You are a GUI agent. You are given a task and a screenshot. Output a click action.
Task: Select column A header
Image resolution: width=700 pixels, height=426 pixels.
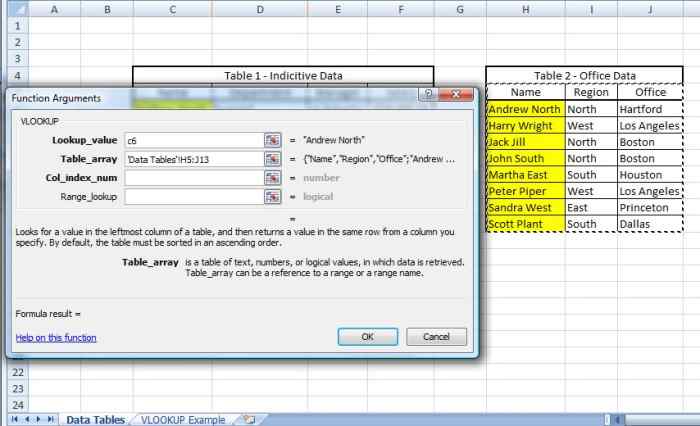coord(54,9)
